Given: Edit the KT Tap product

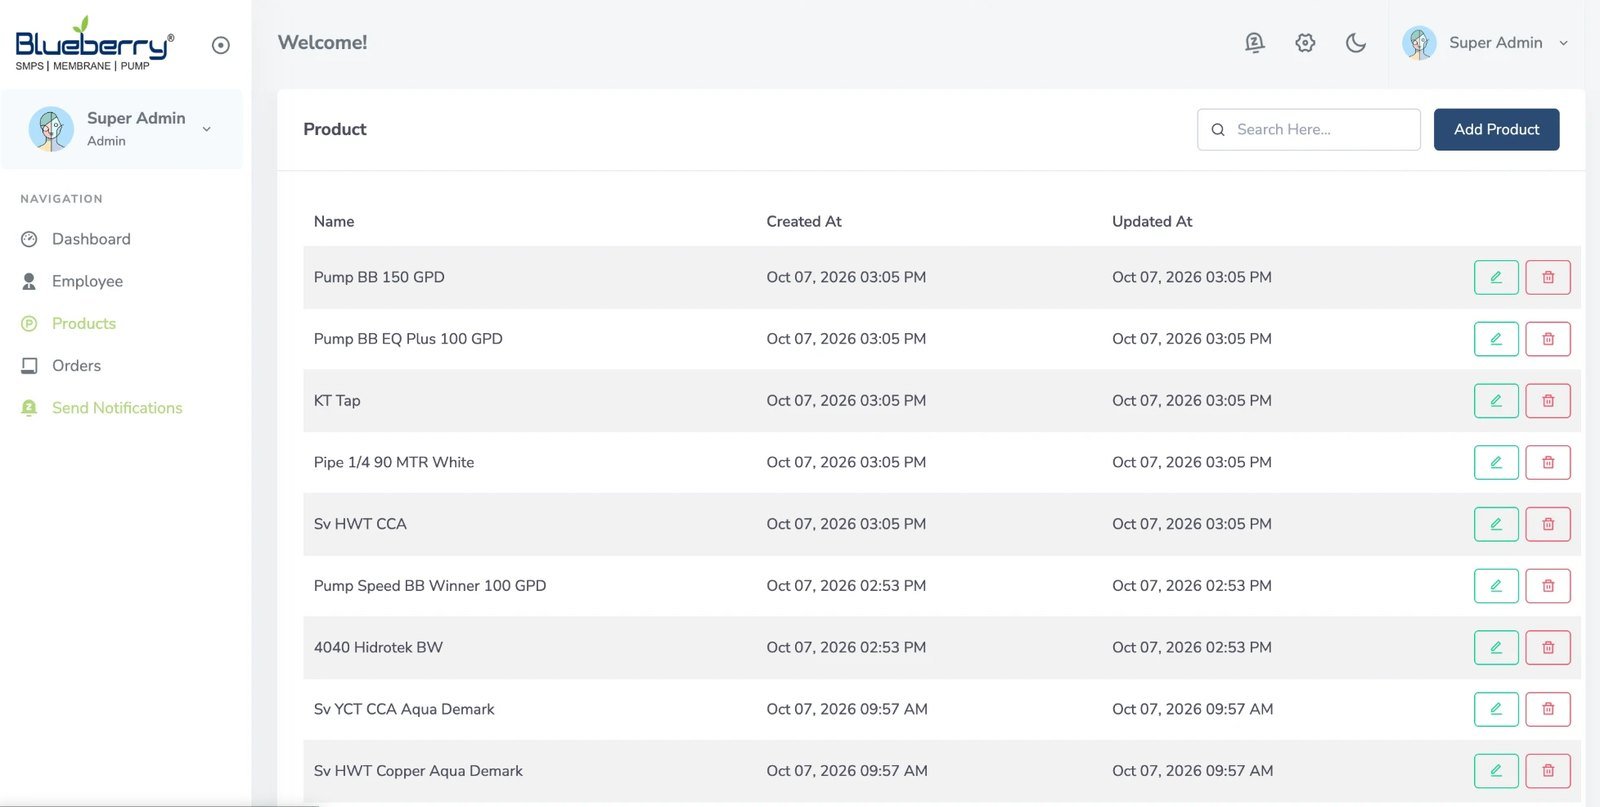Looking at the screenshot, I should pos(1496,401).
